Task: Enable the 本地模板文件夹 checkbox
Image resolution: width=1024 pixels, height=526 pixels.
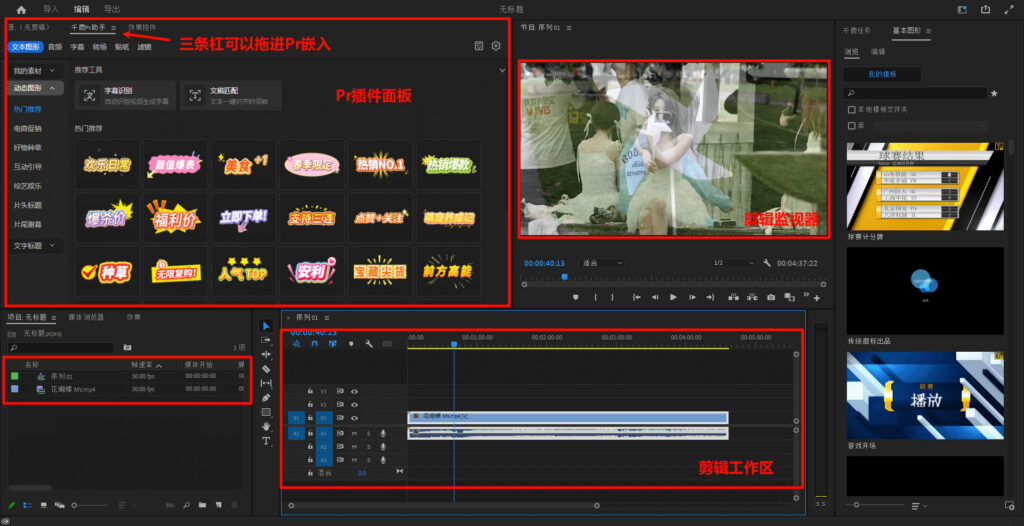Action: click(851, 109)
